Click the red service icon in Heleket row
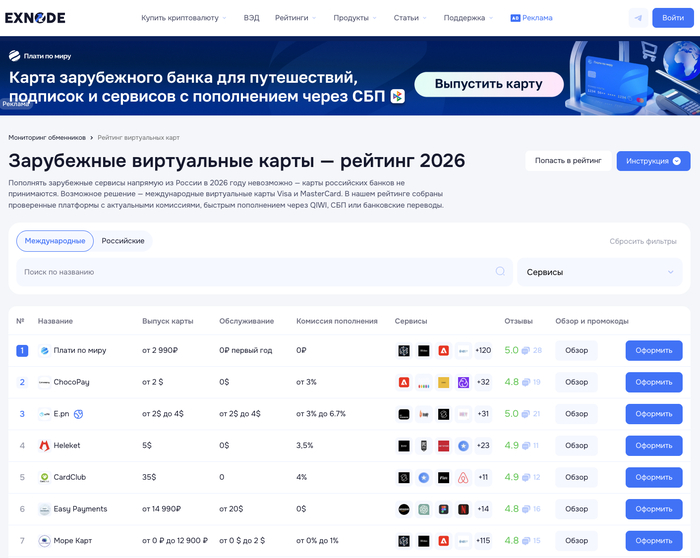 (x=443, y=446)
